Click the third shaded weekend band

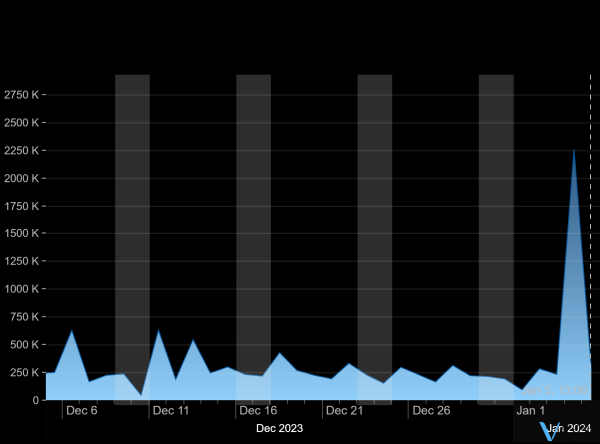click(x=374, y=200)
